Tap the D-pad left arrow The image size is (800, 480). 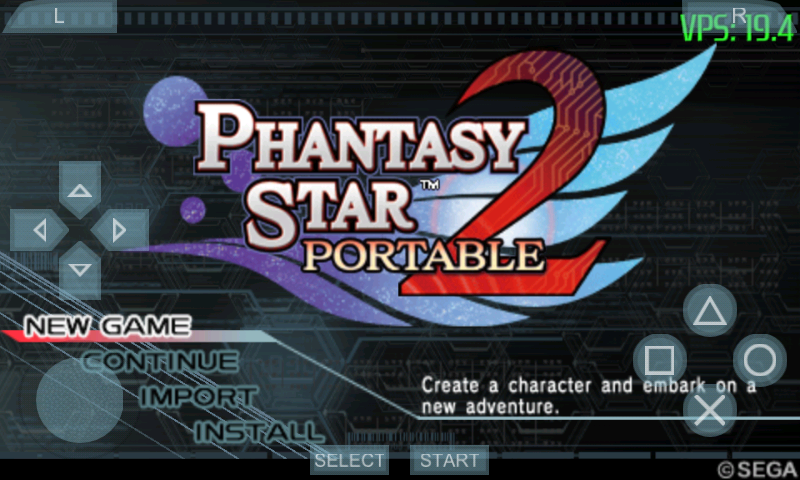coord(39,230)
